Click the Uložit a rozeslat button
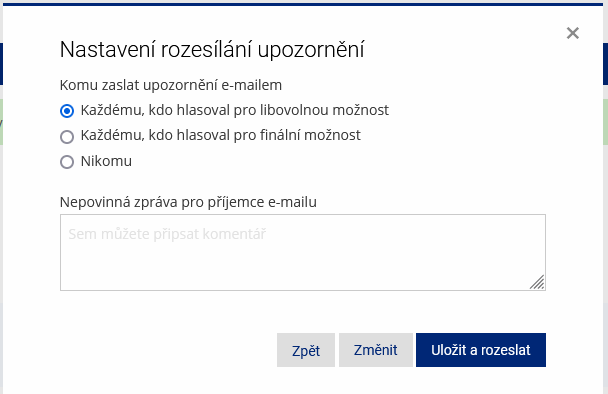The height and width of the screenshot is (394, 608). pyautogui.click(x=481, y=350)
